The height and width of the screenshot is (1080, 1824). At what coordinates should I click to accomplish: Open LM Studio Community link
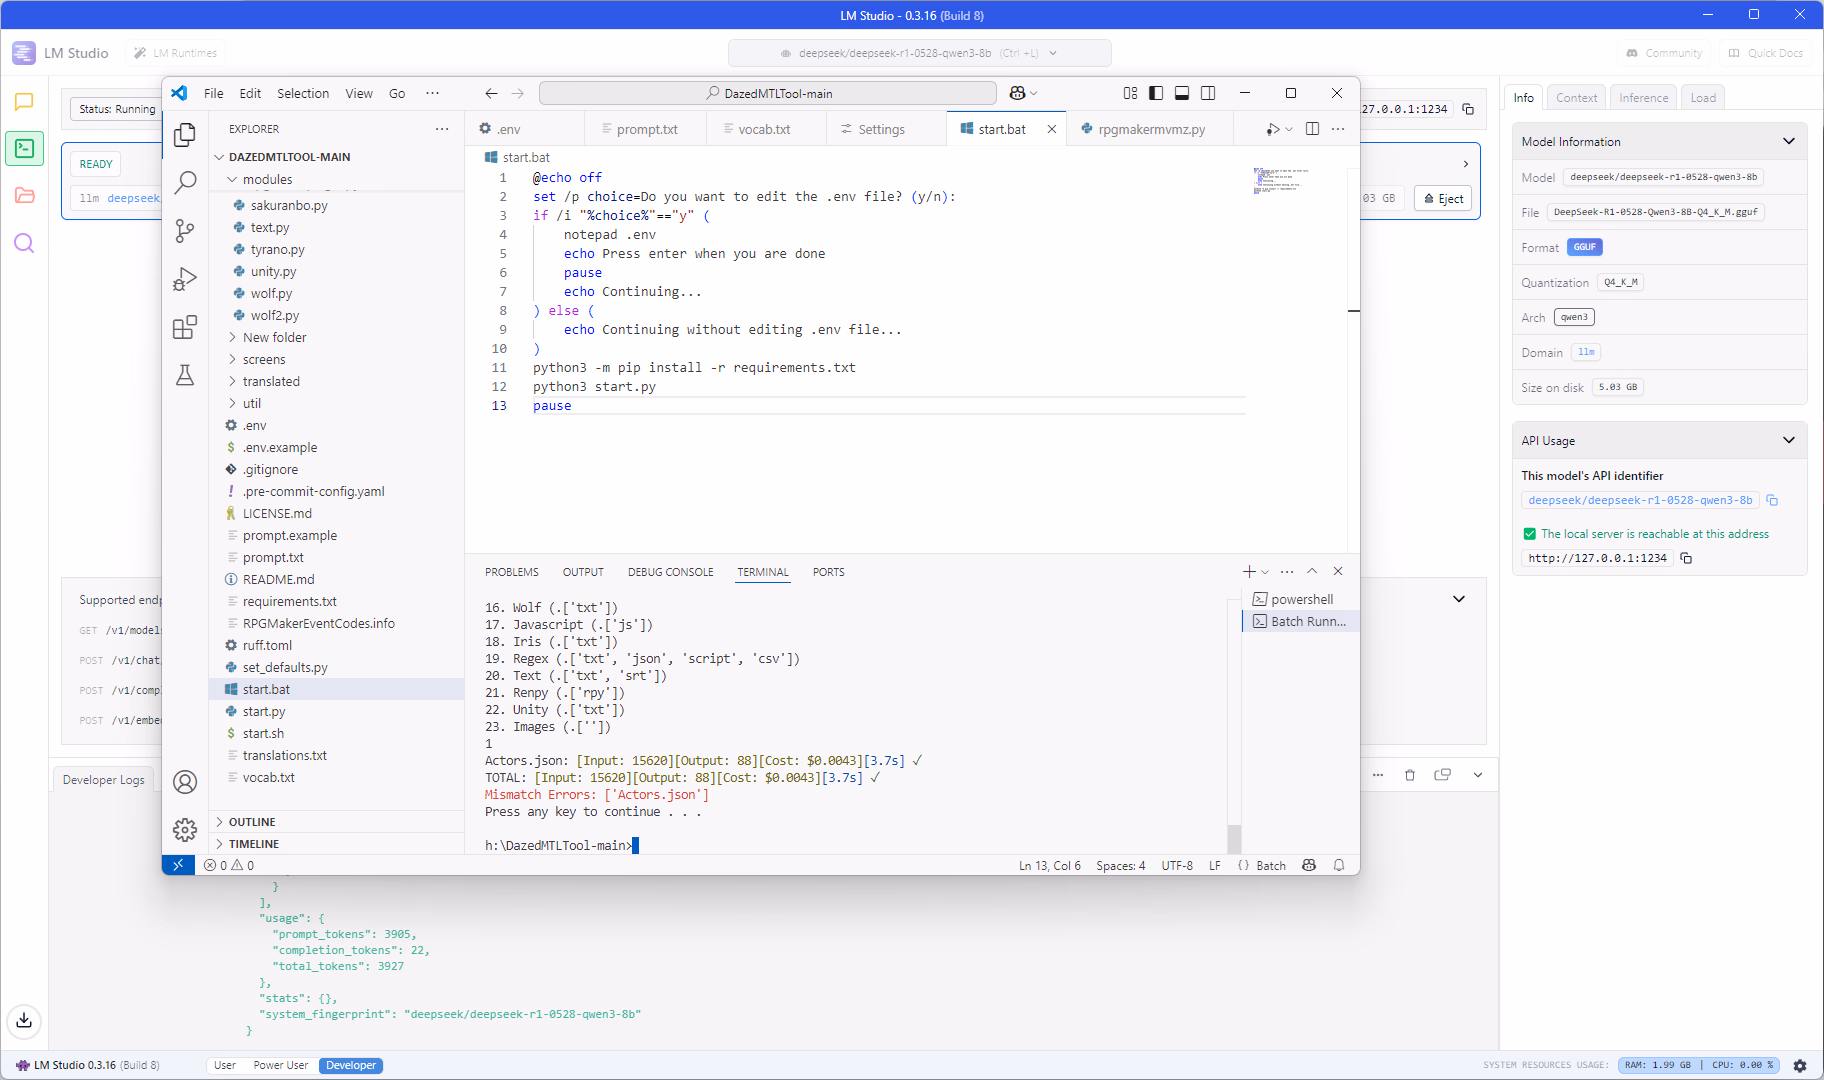(x=1665, y=53)
